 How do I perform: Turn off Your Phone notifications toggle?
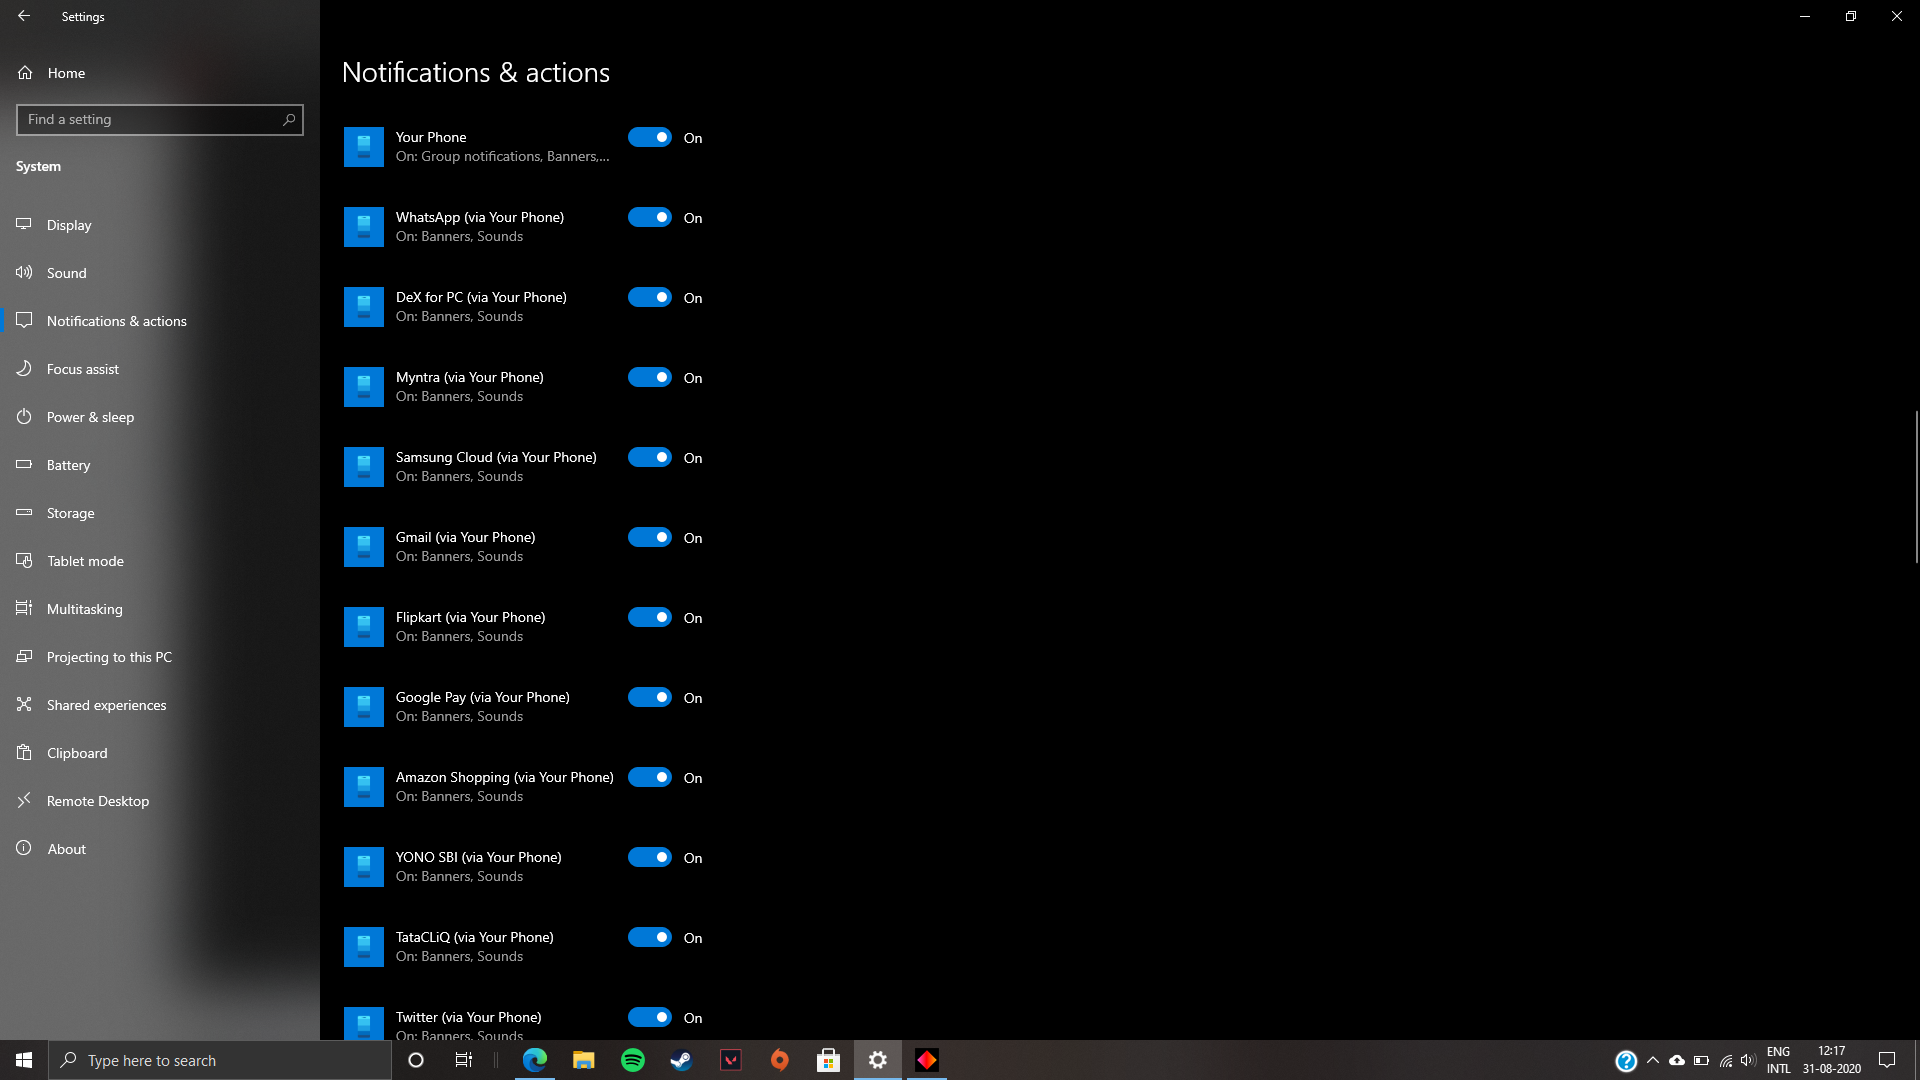(650, 137)
